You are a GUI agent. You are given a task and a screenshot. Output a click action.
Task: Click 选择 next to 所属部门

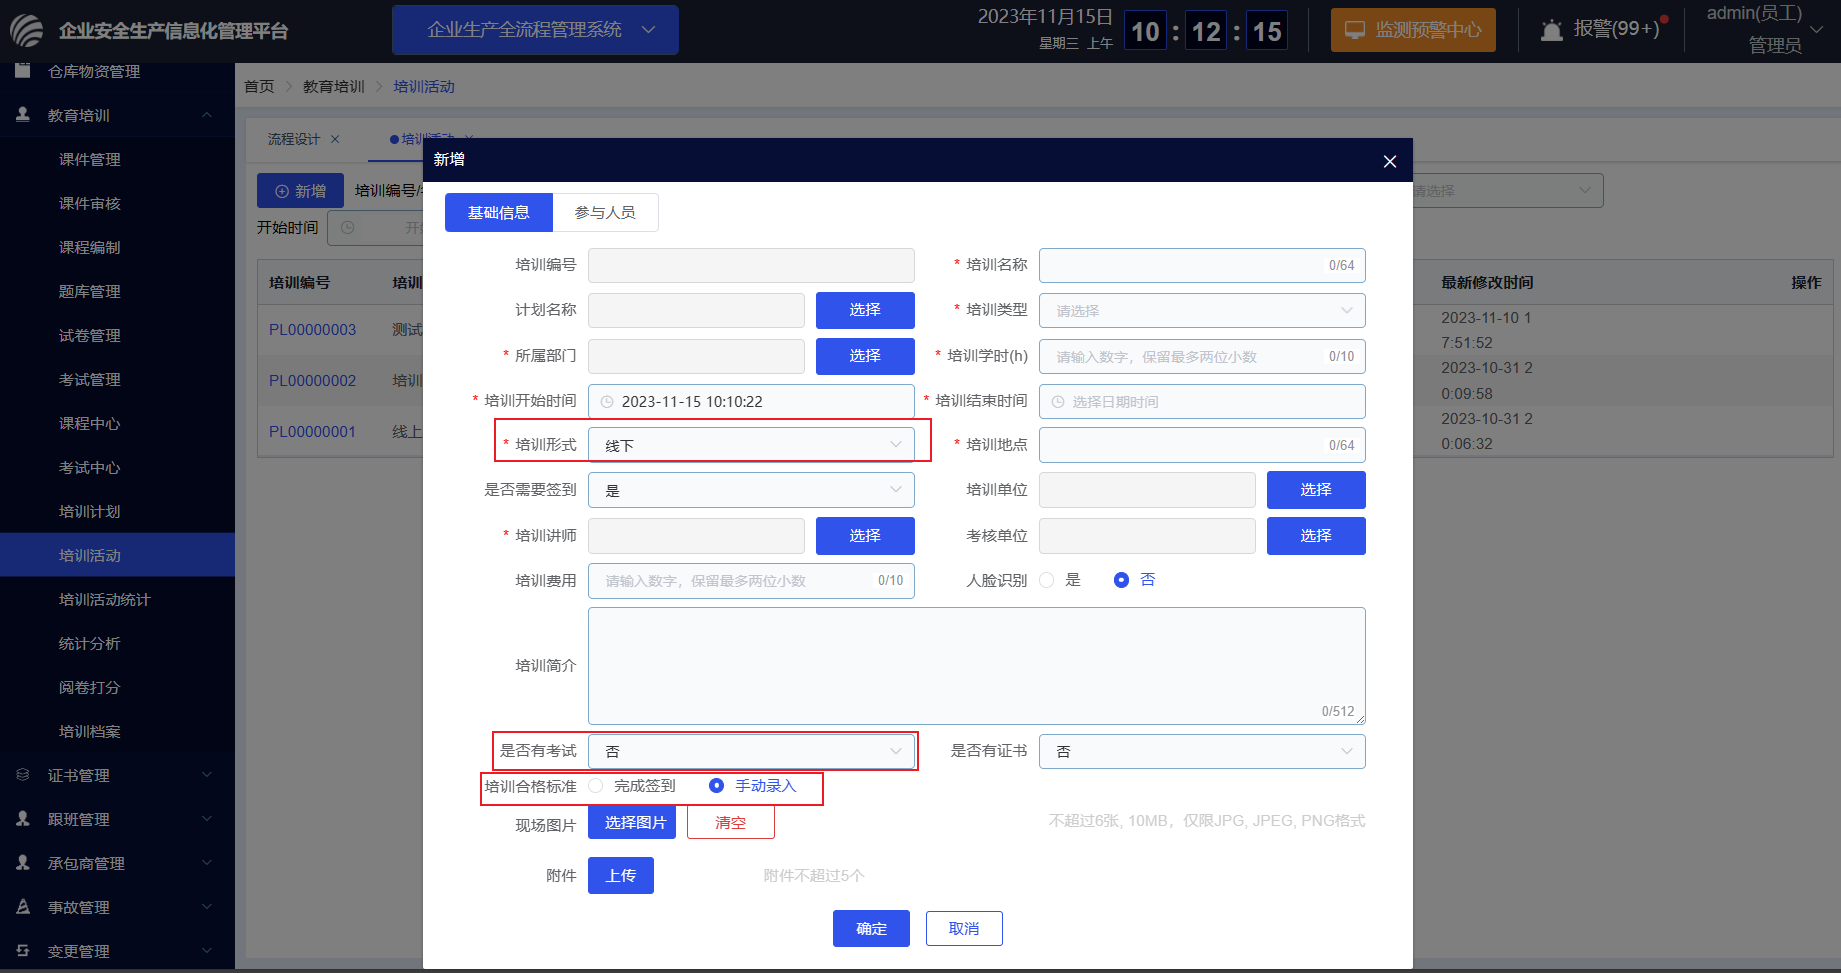click(x=865, y=356)
